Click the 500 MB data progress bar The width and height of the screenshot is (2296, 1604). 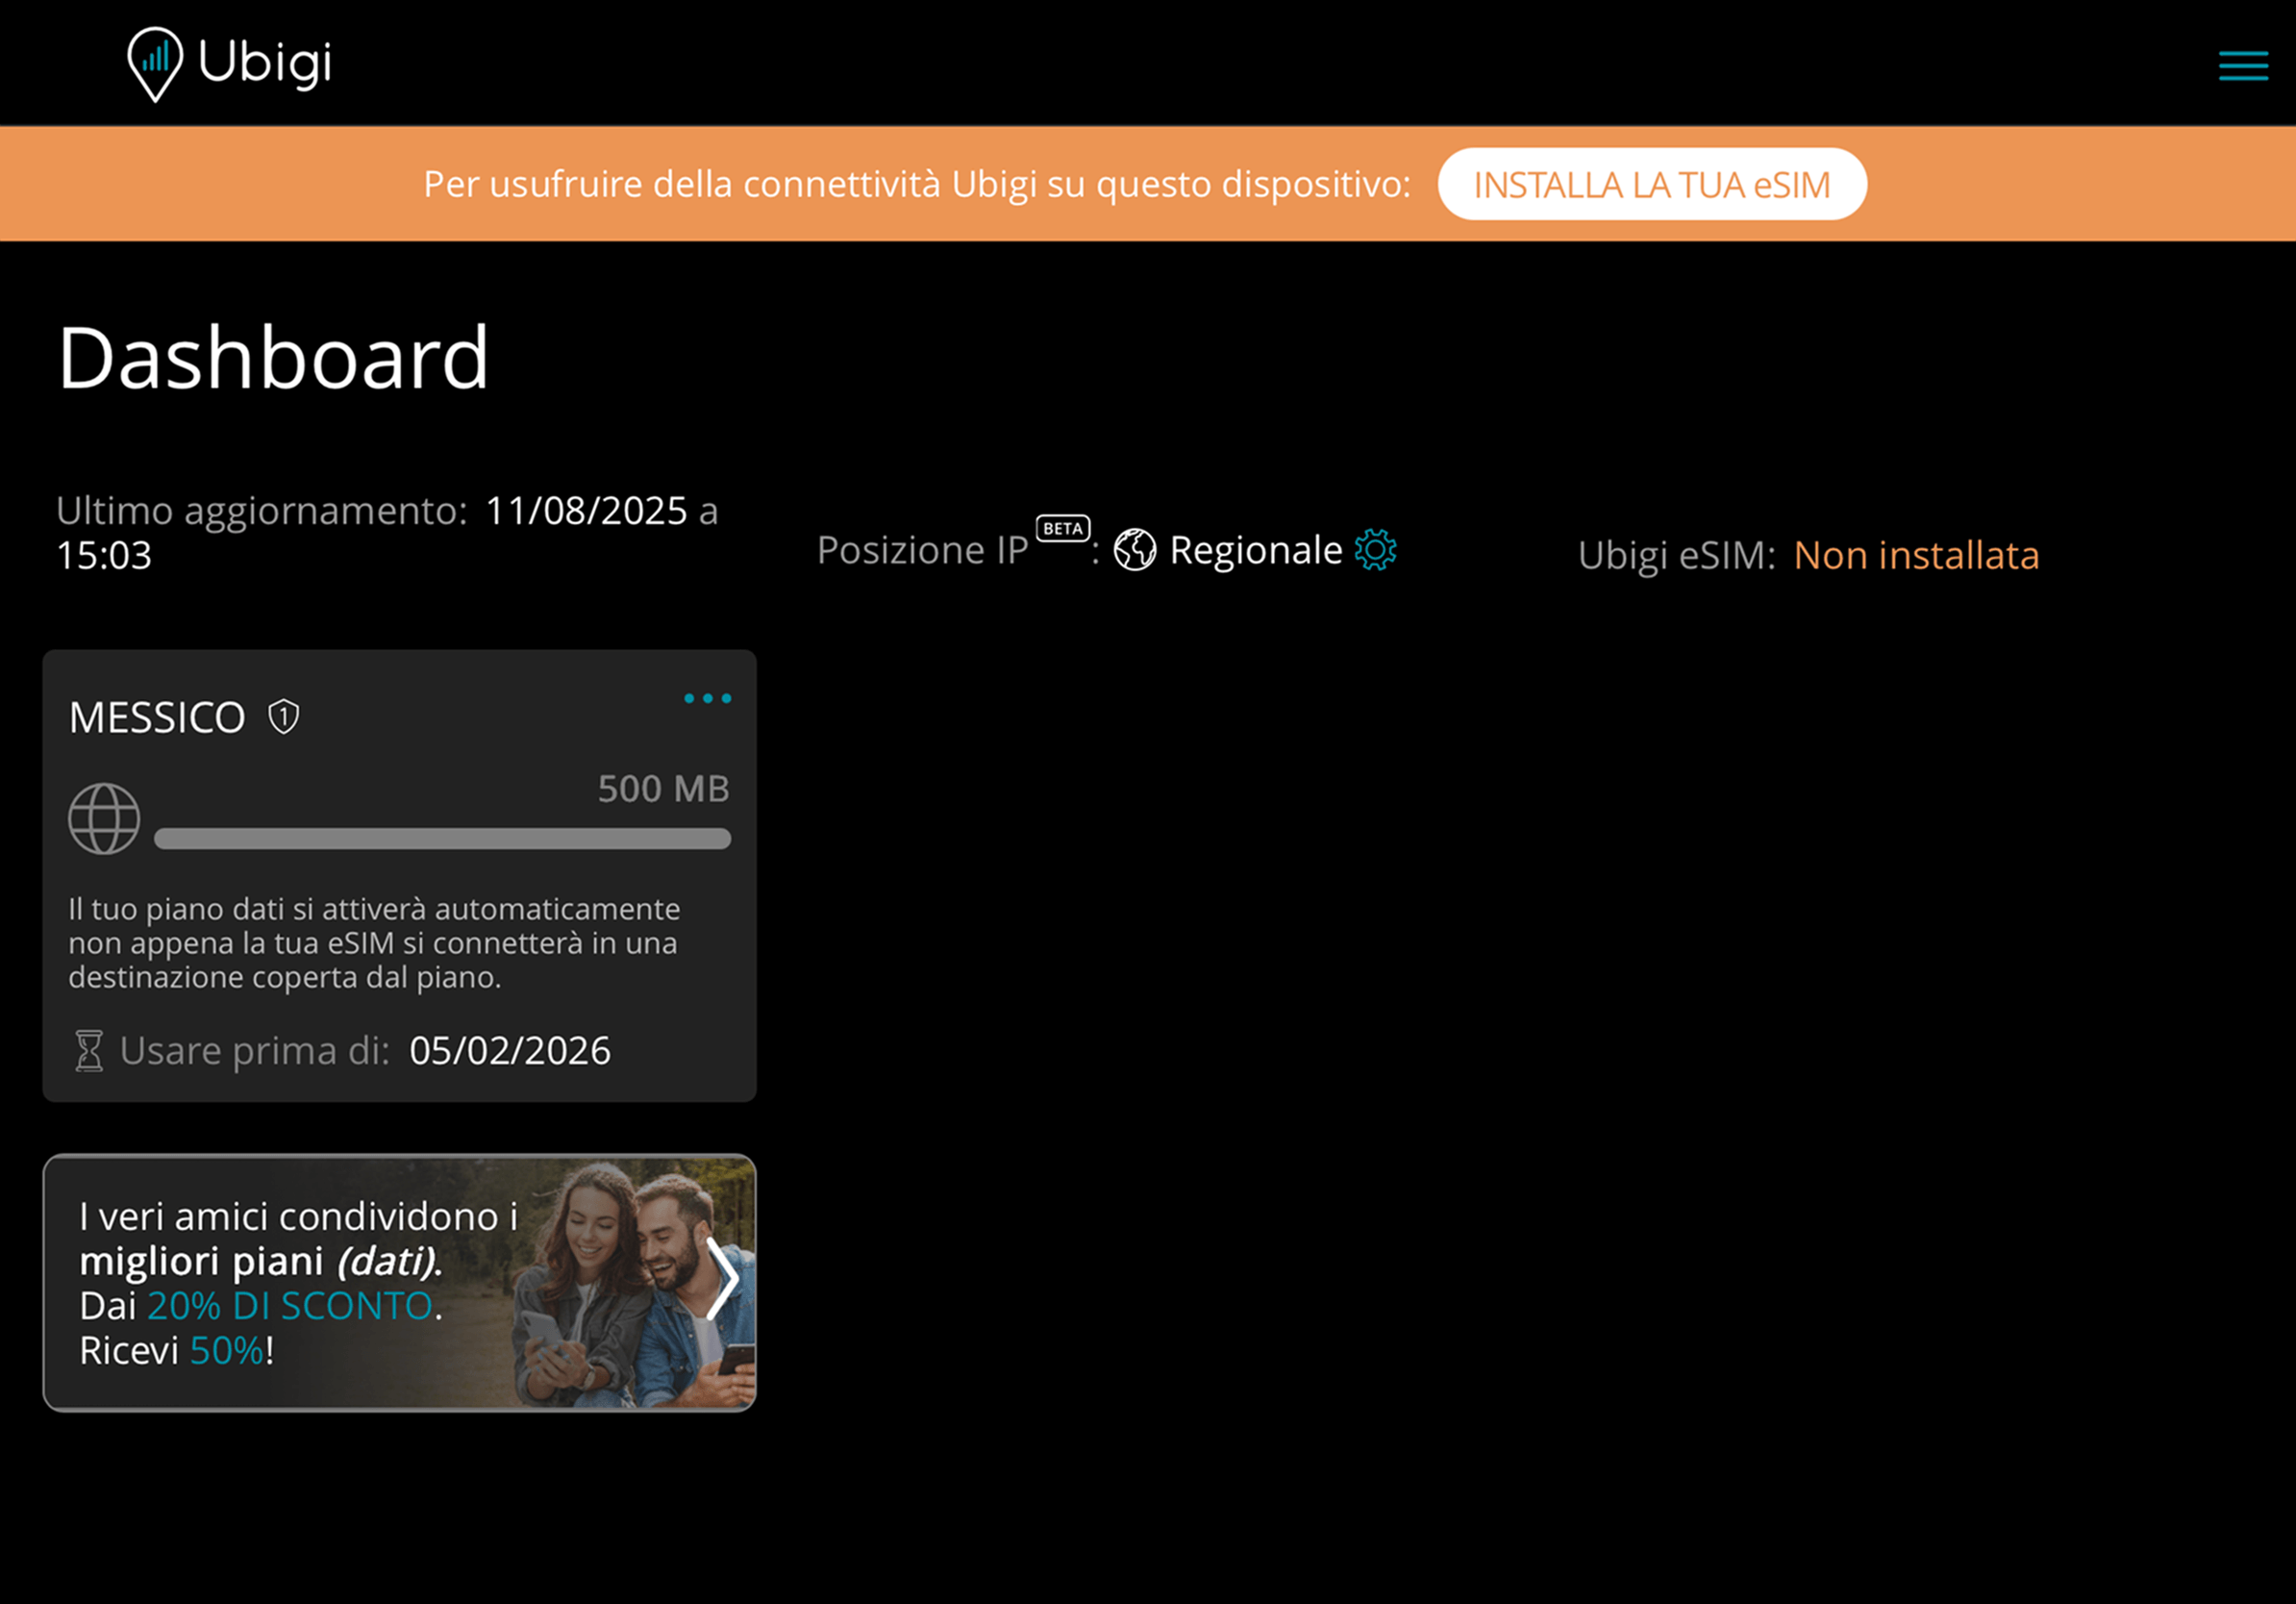tap(442, 838)
